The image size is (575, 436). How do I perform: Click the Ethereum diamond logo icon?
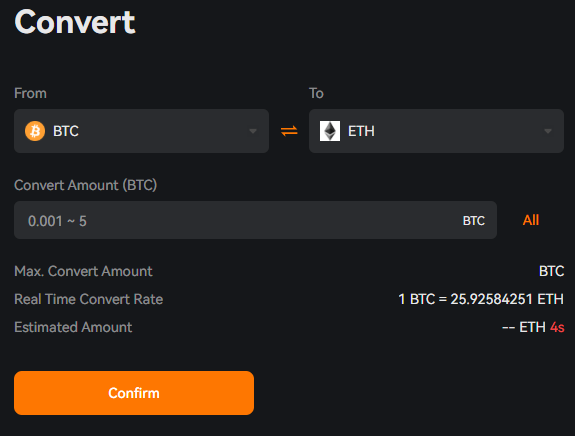(330, 131)
